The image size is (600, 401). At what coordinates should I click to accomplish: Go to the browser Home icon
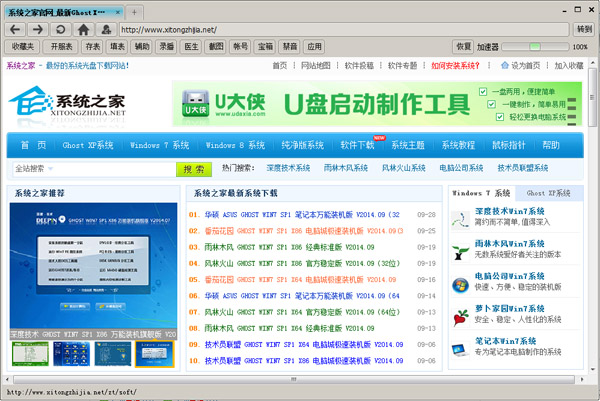pyautogui.click(x=83, y=29)
